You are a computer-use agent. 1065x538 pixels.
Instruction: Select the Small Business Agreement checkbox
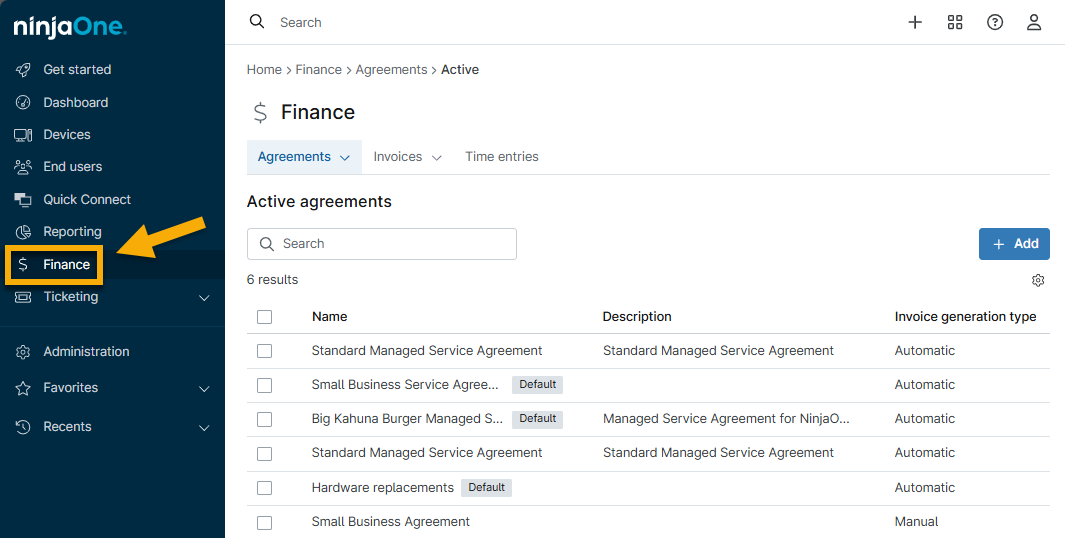pos(264,522)
